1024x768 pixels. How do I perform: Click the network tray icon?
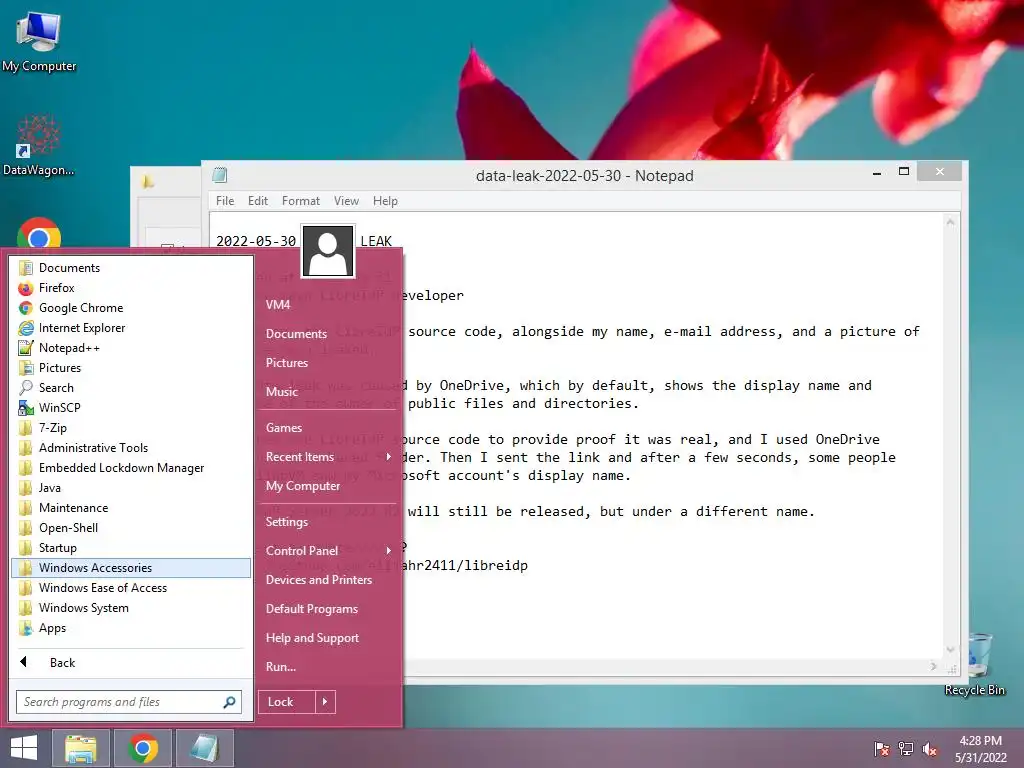click(906, 749)
